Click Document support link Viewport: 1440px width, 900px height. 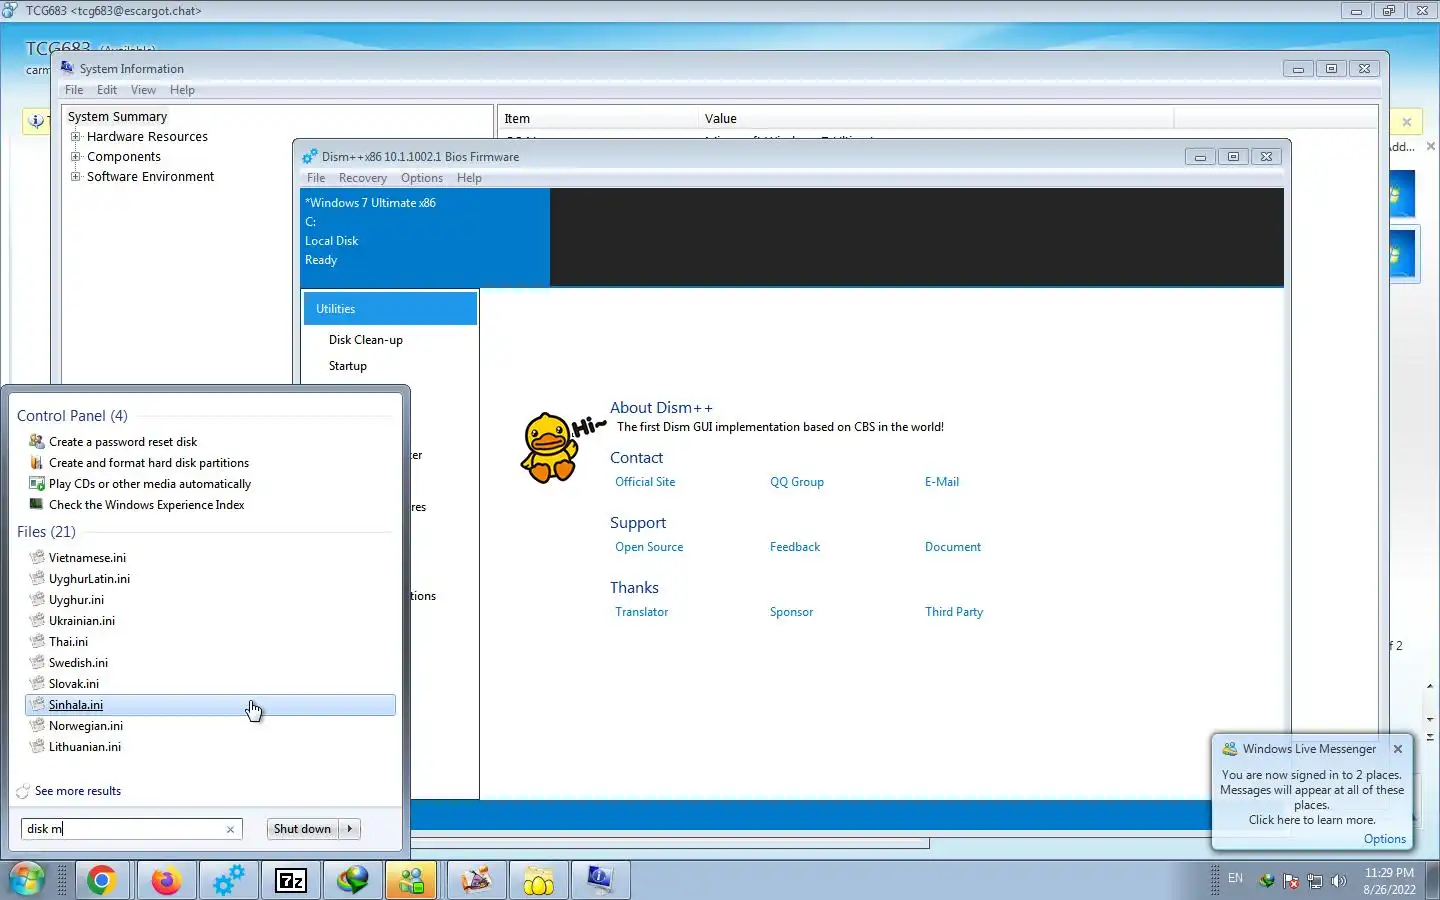point(953,547)
